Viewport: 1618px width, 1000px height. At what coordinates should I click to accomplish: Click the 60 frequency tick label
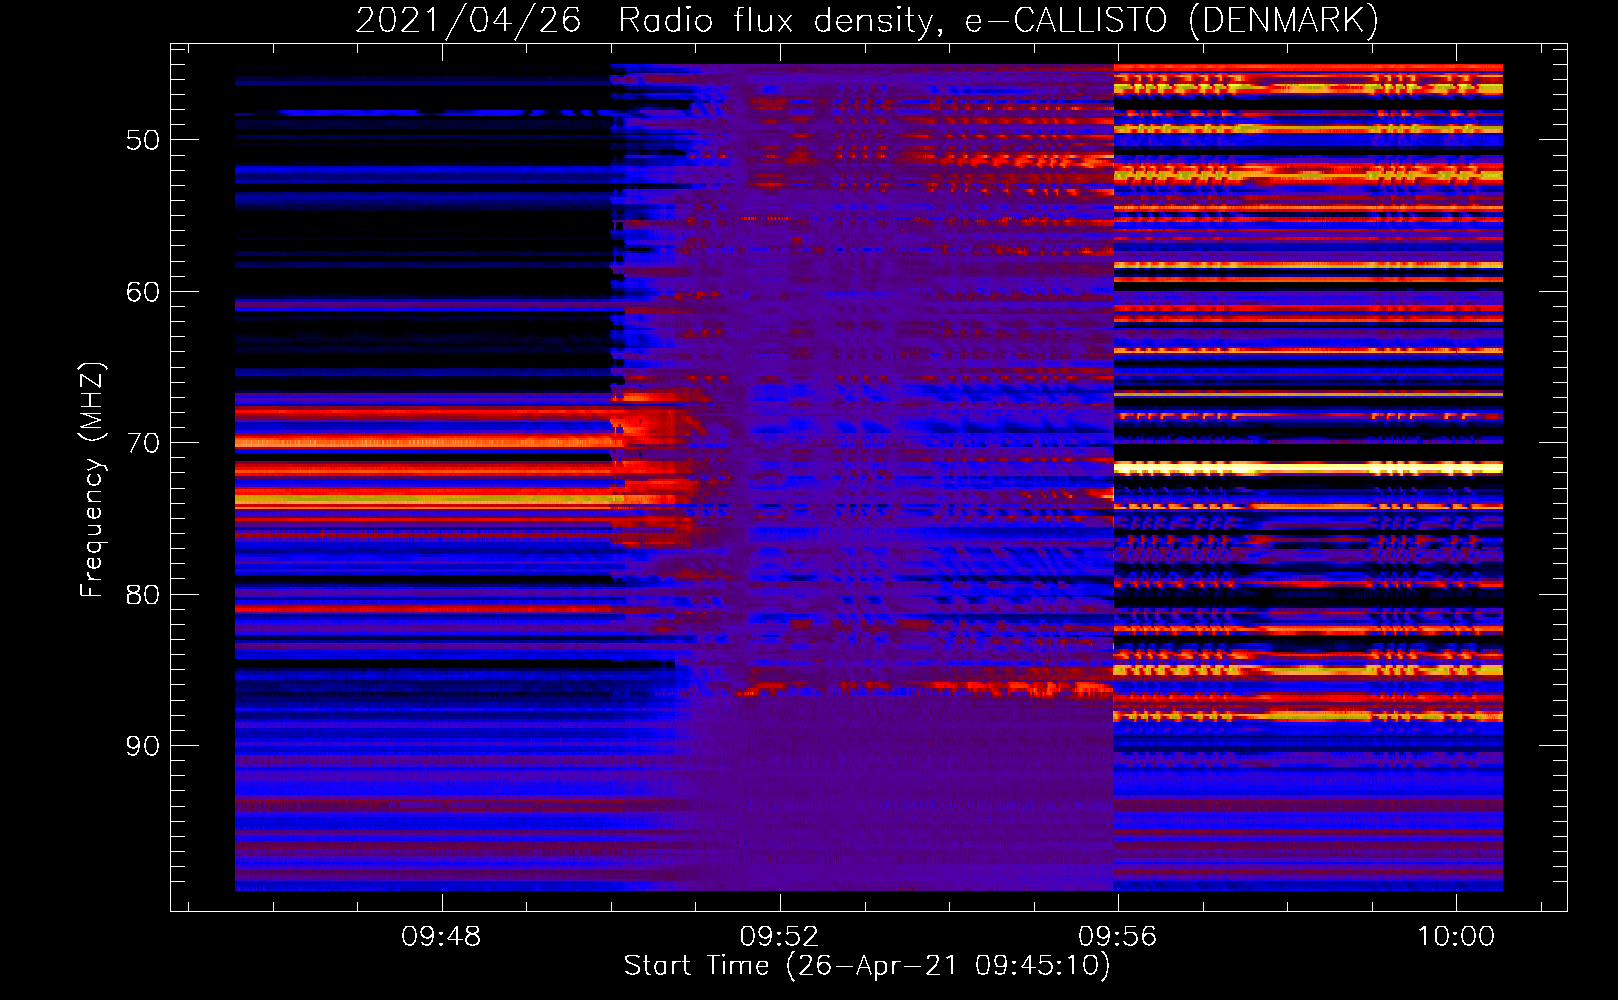[x=143, y=292]
